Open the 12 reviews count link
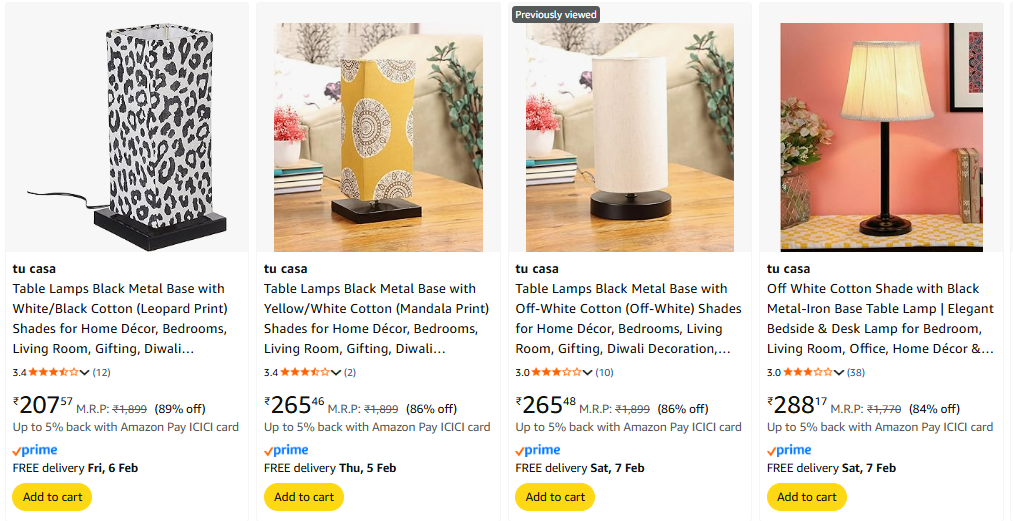Image resolution: width=1013 pixels, height=521 pixels. [102, 373]
